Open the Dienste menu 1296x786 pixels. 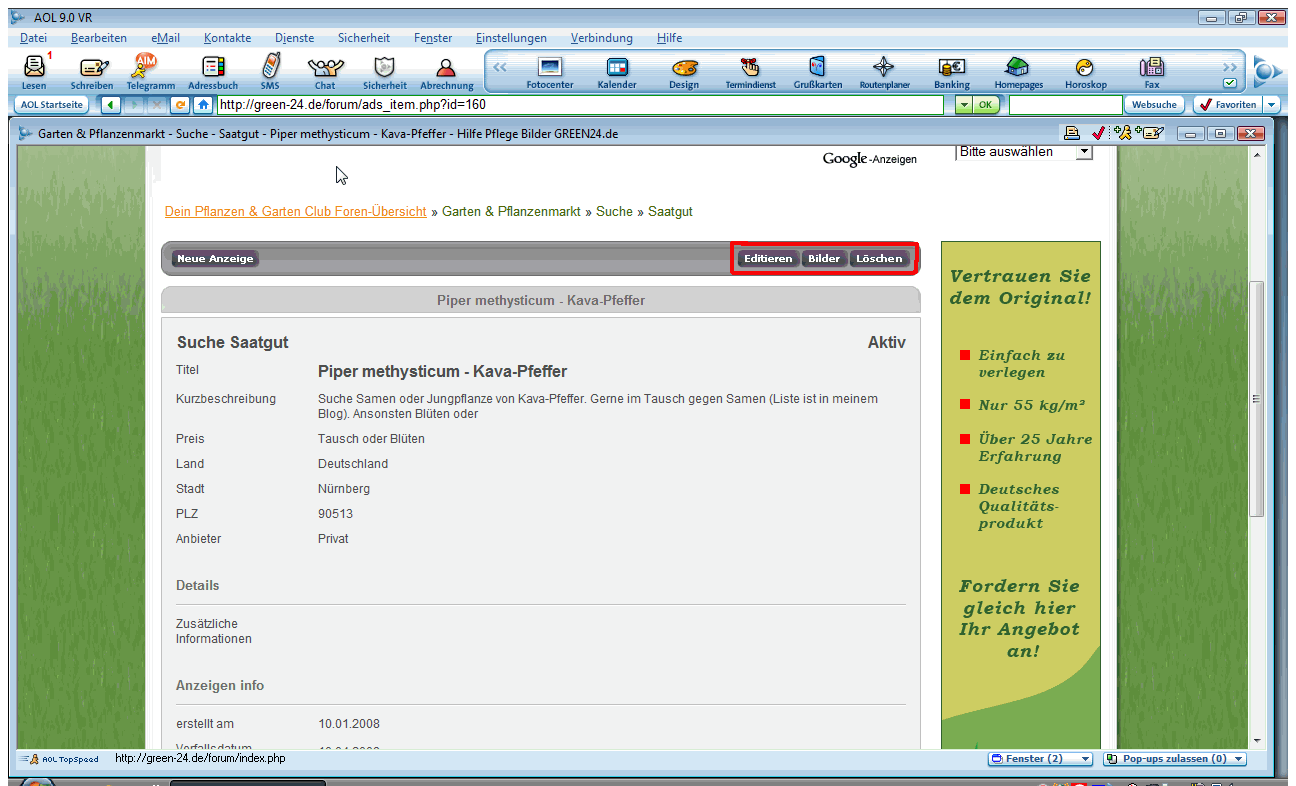[x=294, y=38]
